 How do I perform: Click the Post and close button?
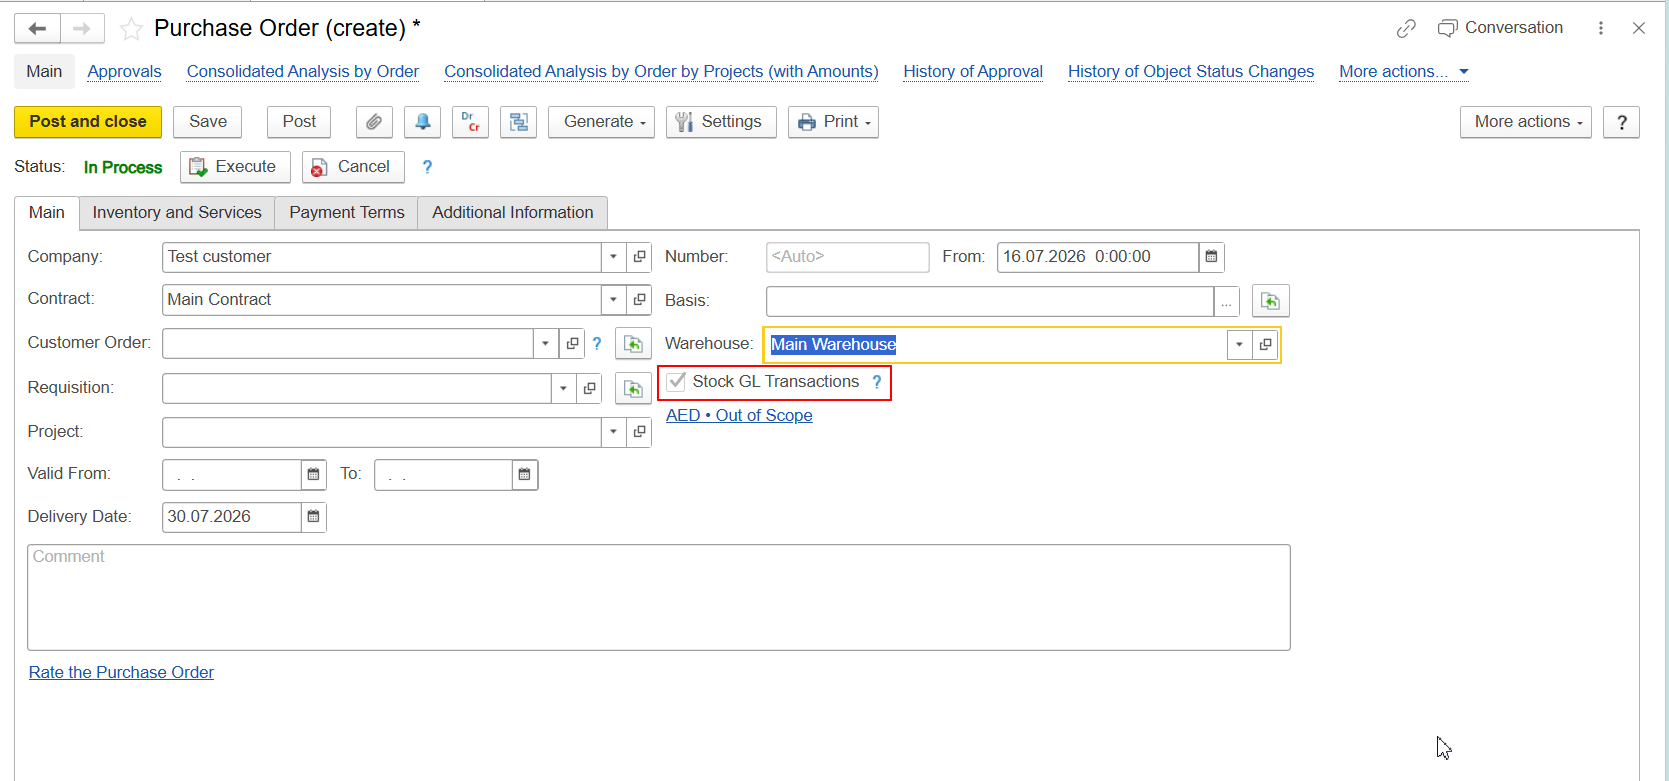(88, 122)
